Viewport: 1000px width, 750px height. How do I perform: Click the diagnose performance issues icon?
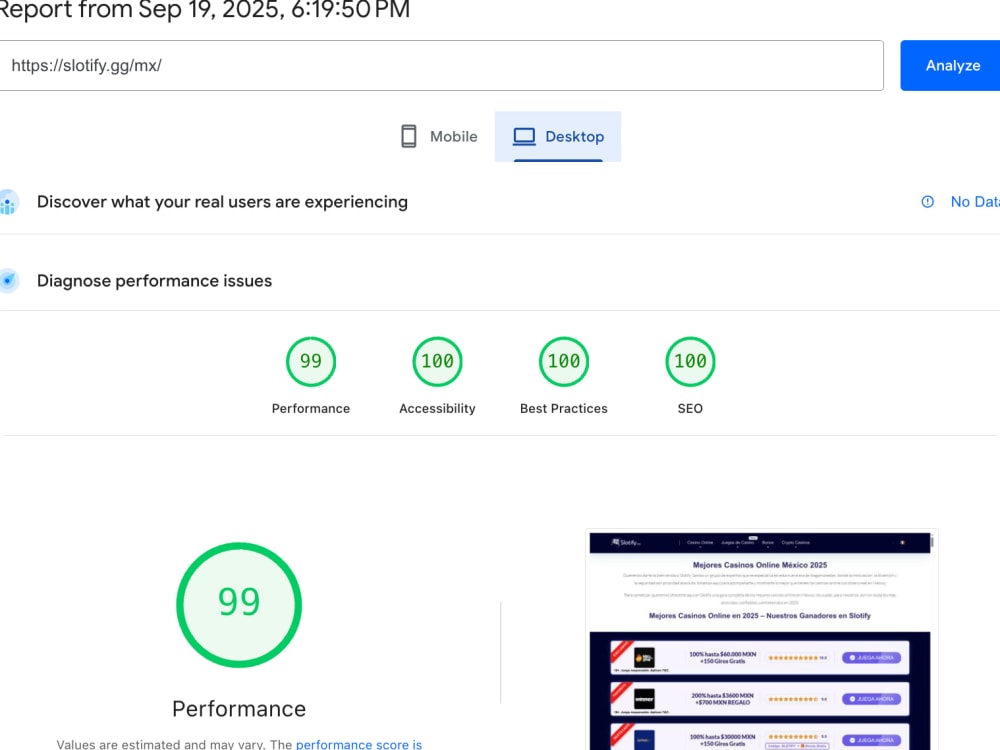point(8,281)
